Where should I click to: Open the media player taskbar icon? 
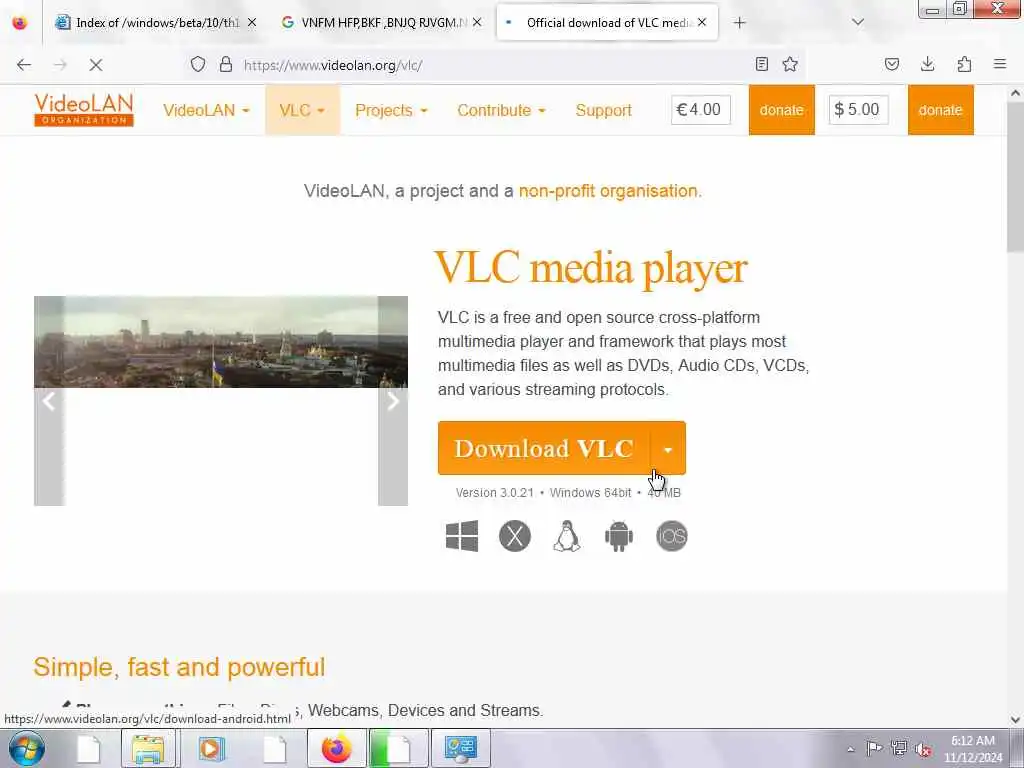(210, 748)
